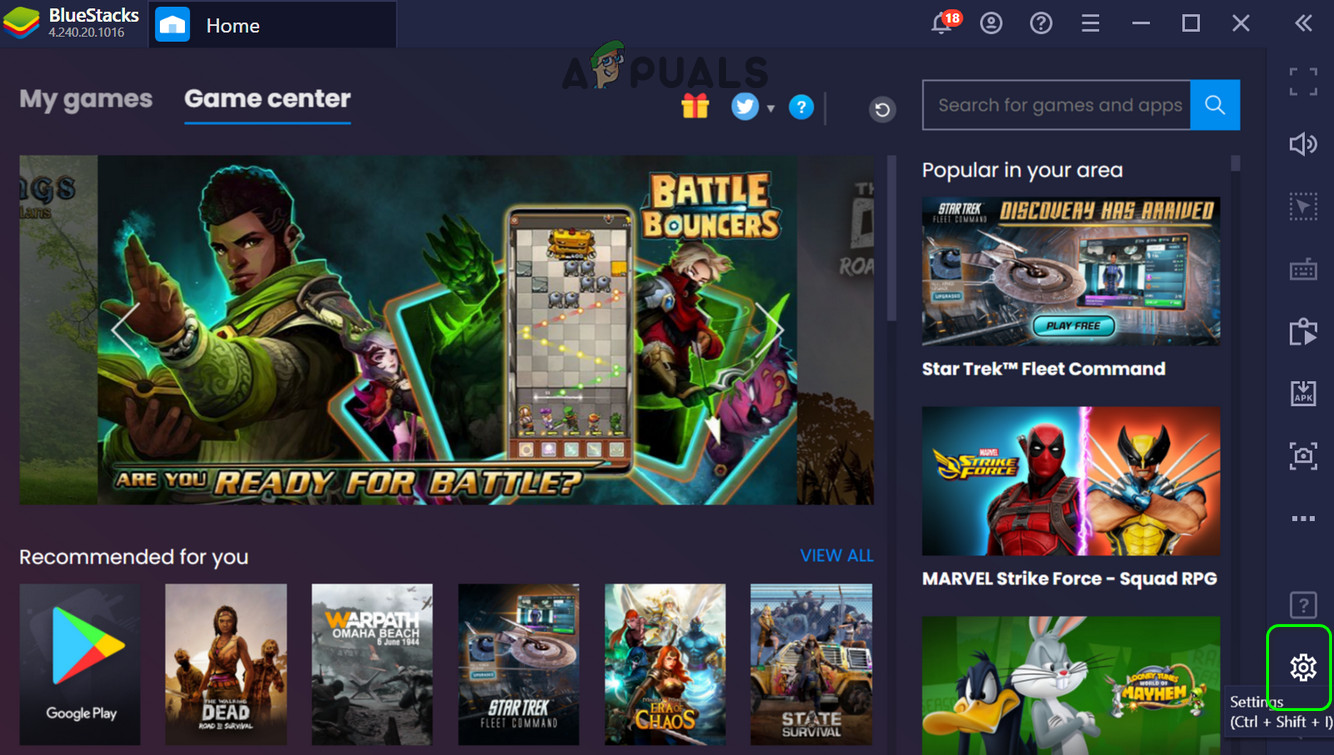Click the gift box icon
The height and width of the screenshot is (755, 1334).
coord(695,105)
